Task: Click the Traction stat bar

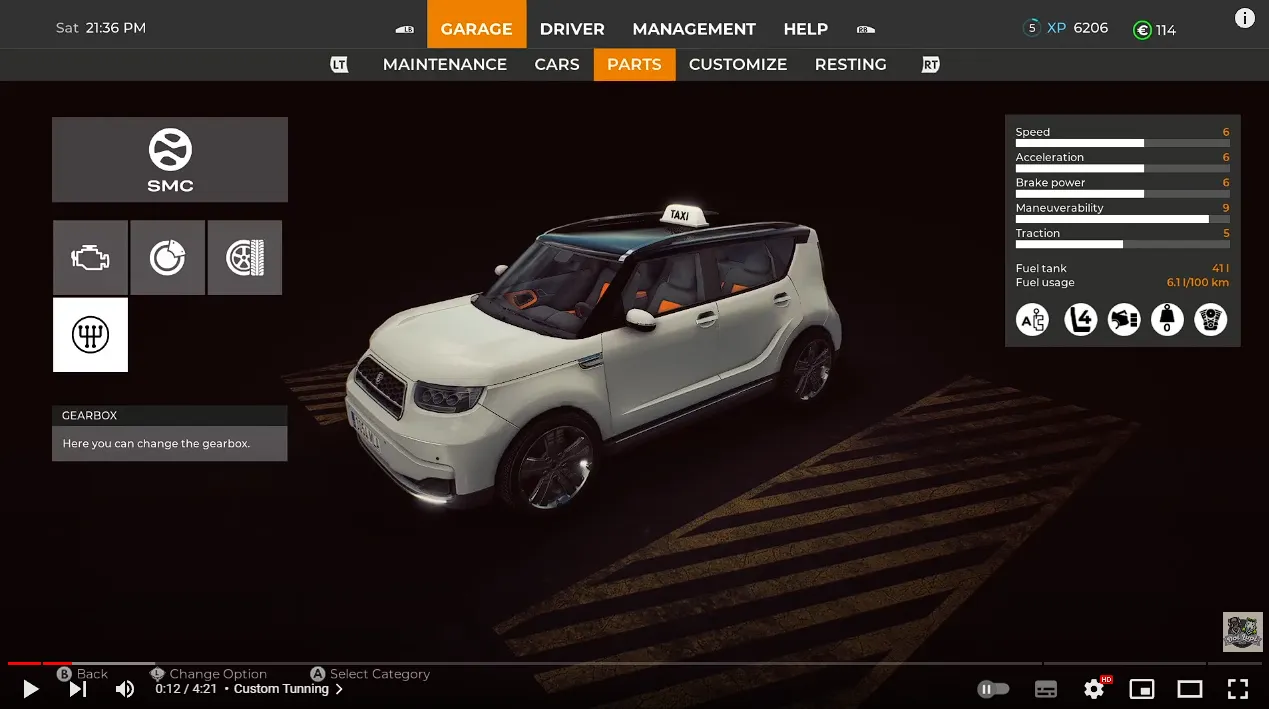Action: pyautogui.click(x=1122, y=244)
